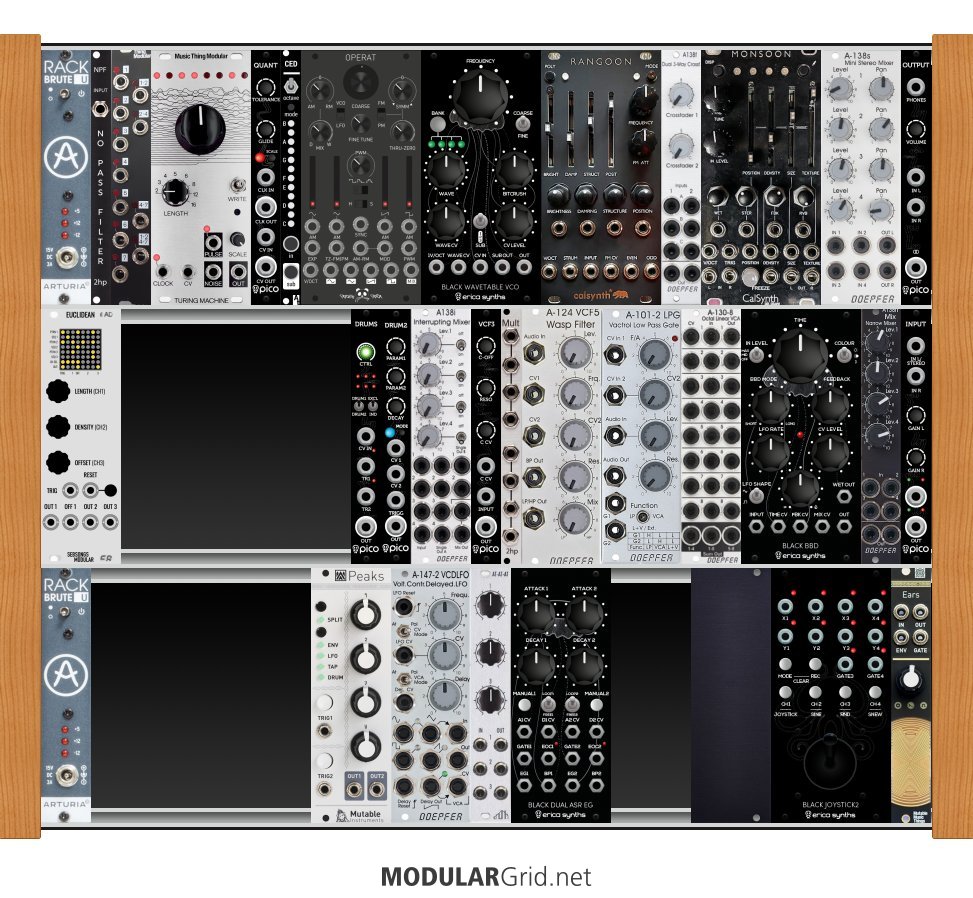Flip the Black BBD COLOUR switch
The width and height of the screenshot is (973, 898).
pos(843,355)
